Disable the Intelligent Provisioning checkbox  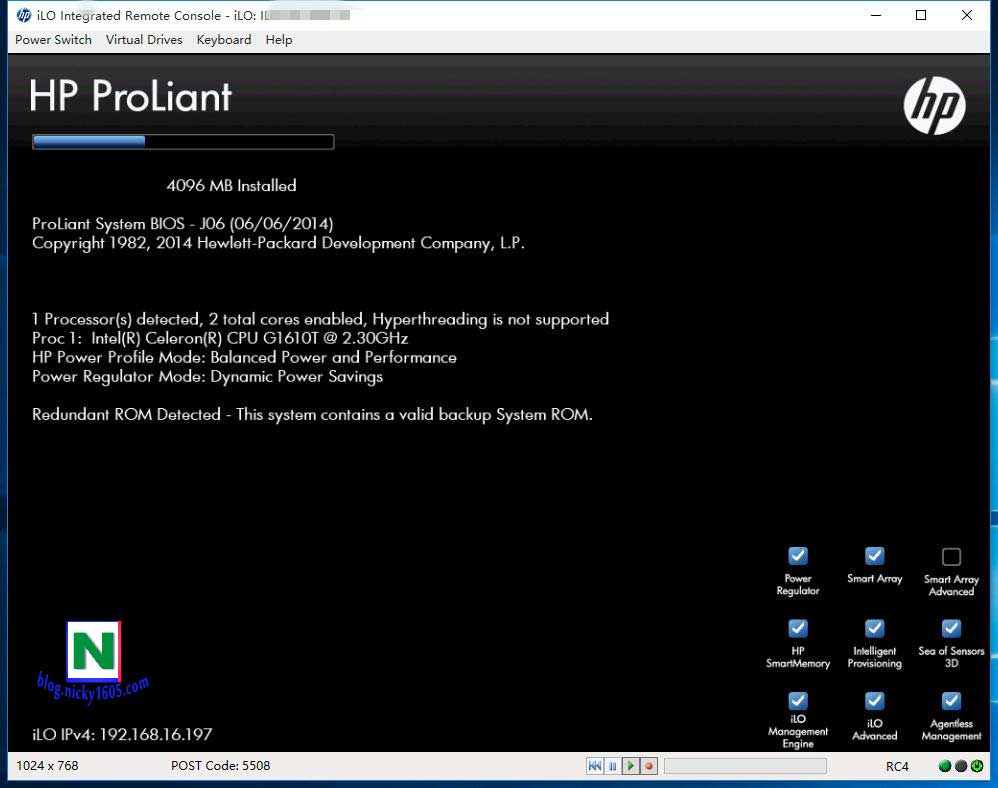pos(874,627)
